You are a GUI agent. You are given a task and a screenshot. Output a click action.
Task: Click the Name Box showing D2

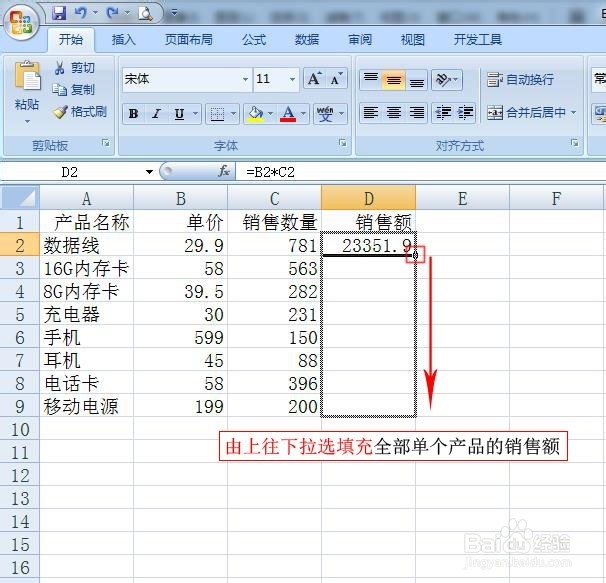pos(71,172)
